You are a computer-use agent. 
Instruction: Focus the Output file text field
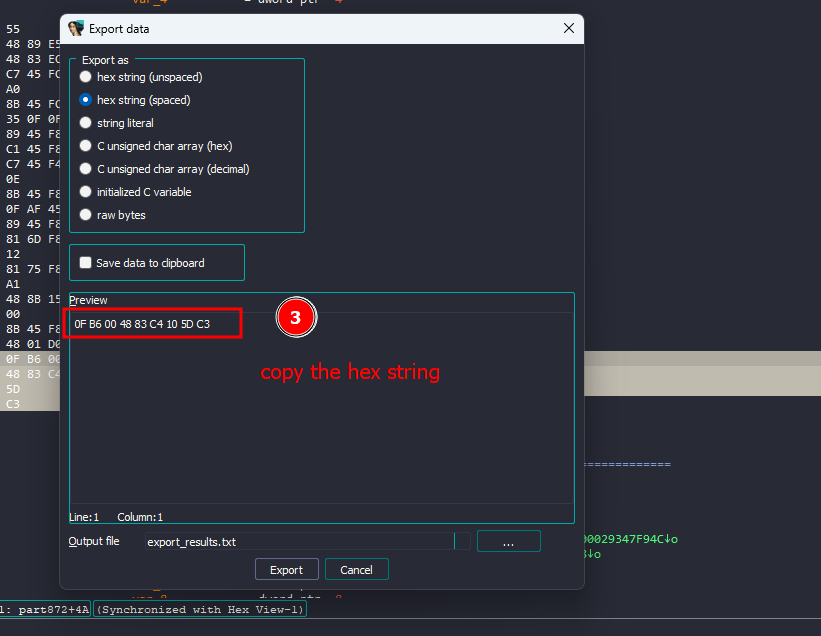[298, 542]
